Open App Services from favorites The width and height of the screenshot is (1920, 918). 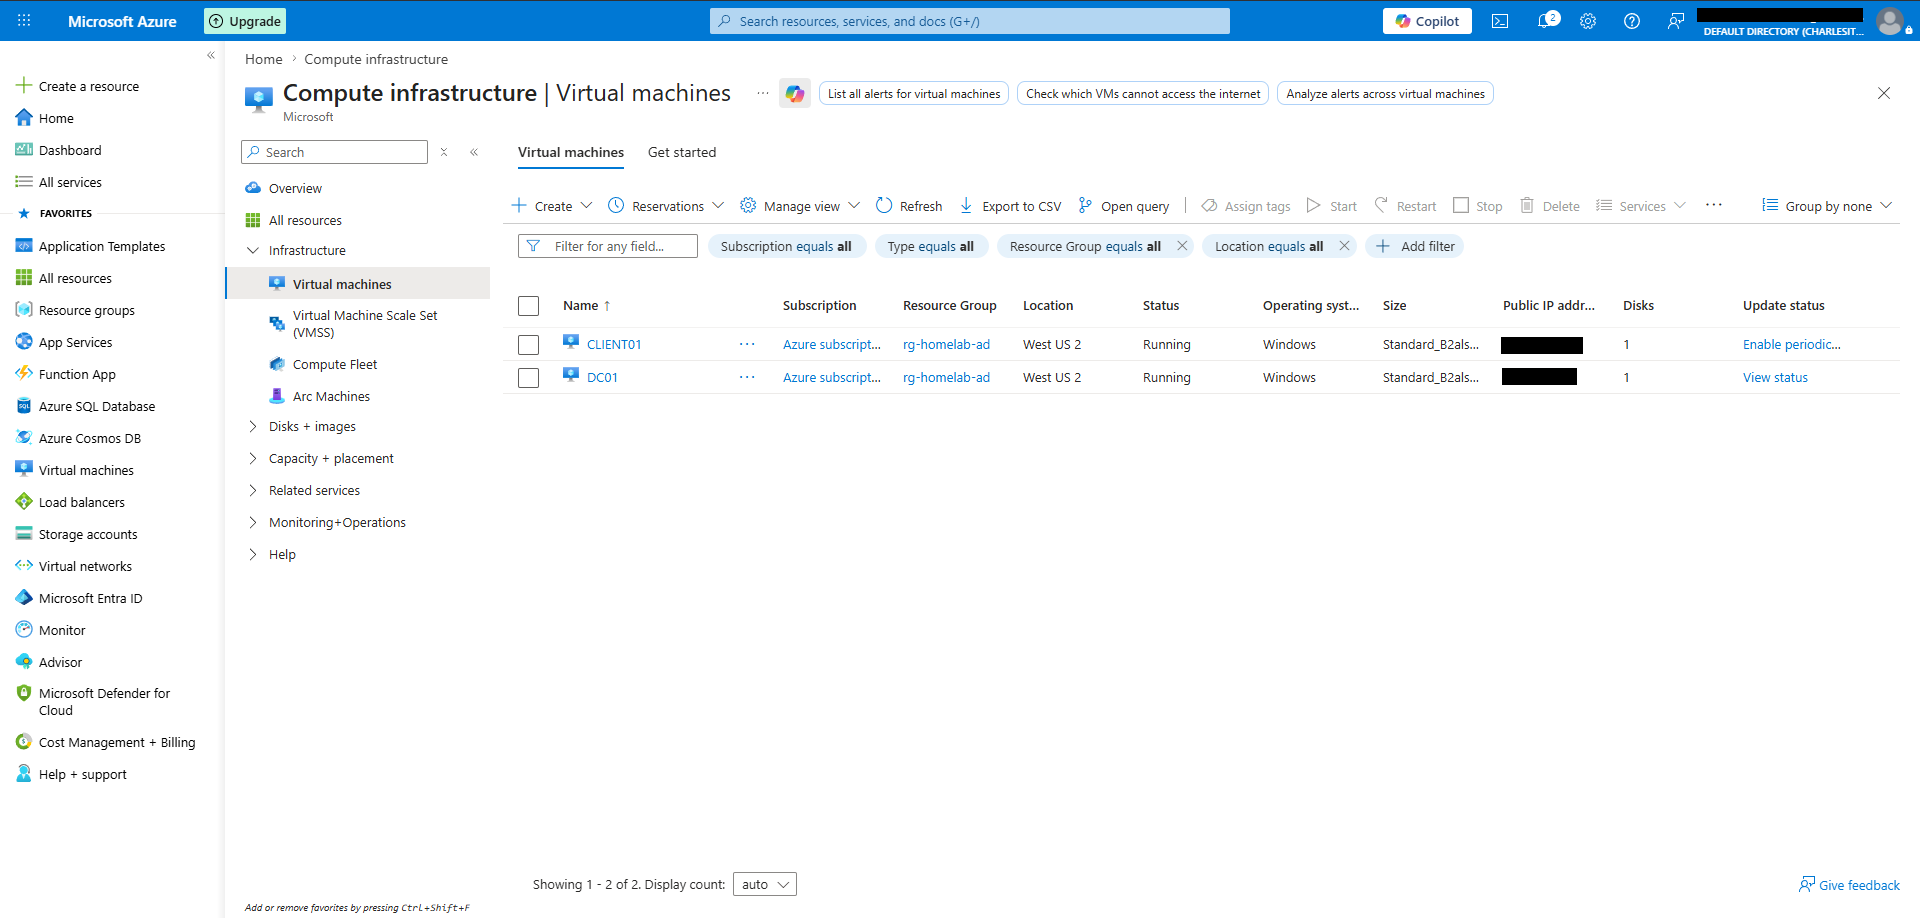[x=75, y=342]
